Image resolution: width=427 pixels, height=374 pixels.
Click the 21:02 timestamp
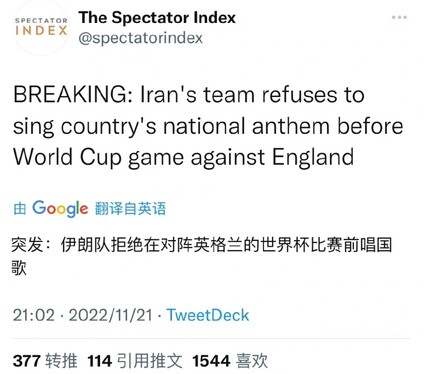[x=34, y=315]
